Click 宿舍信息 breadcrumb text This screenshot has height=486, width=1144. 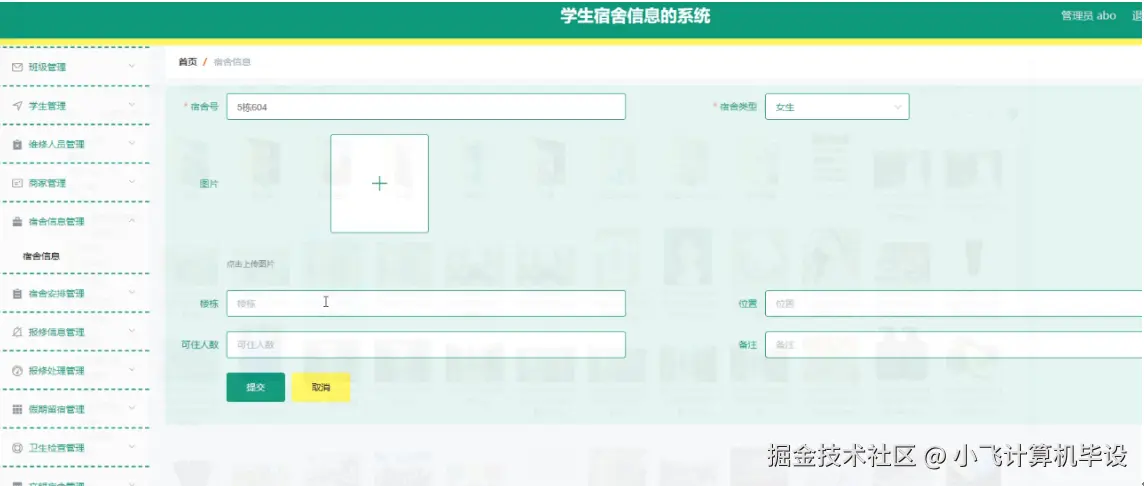[232, 62]
